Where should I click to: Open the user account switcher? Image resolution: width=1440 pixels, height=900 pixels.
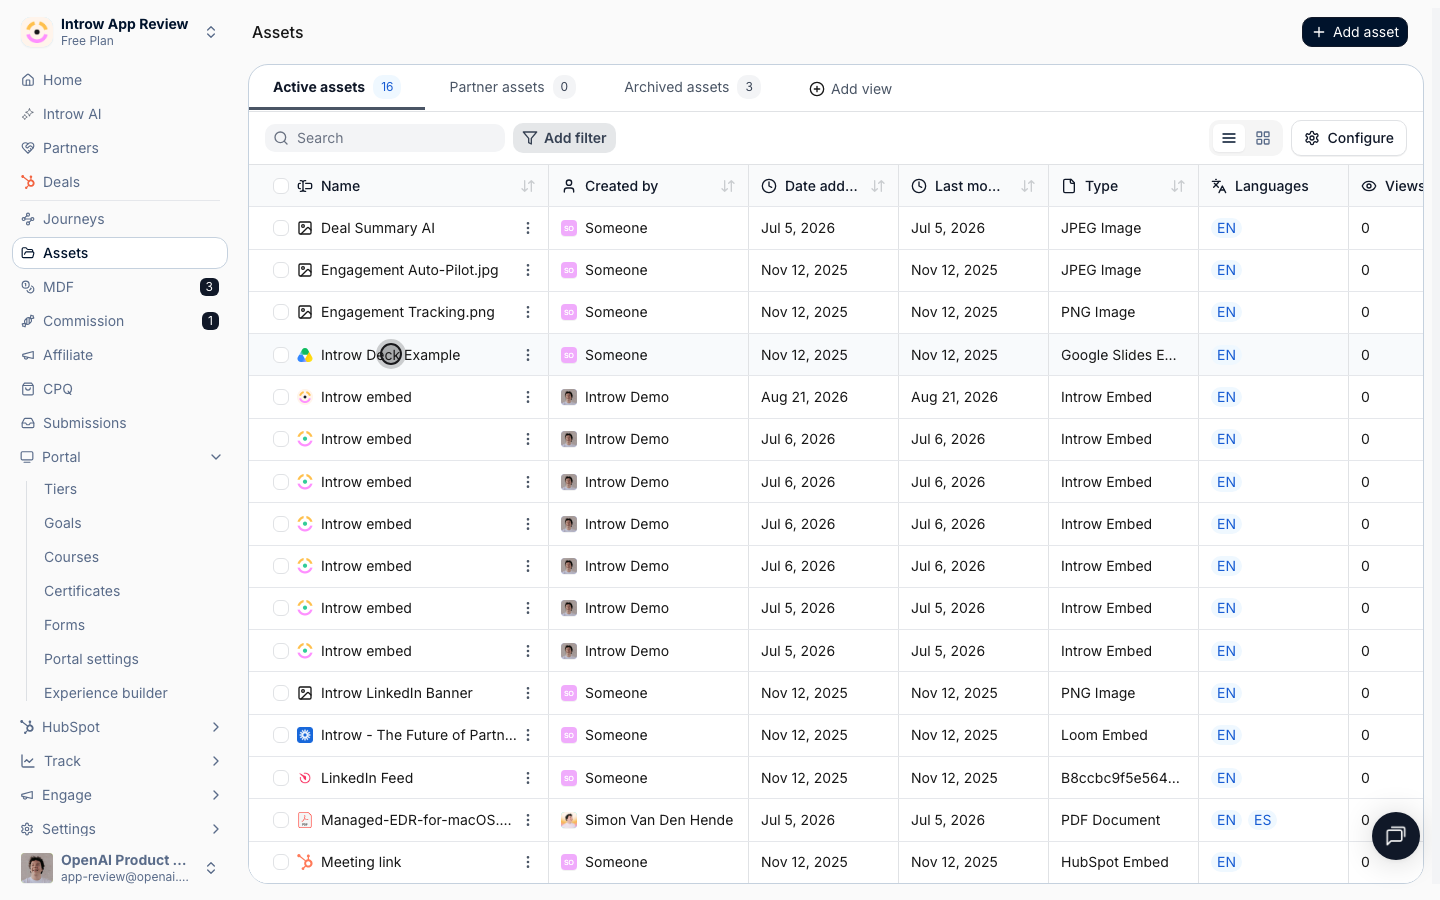pyautogui.click(x=211, y=868)
